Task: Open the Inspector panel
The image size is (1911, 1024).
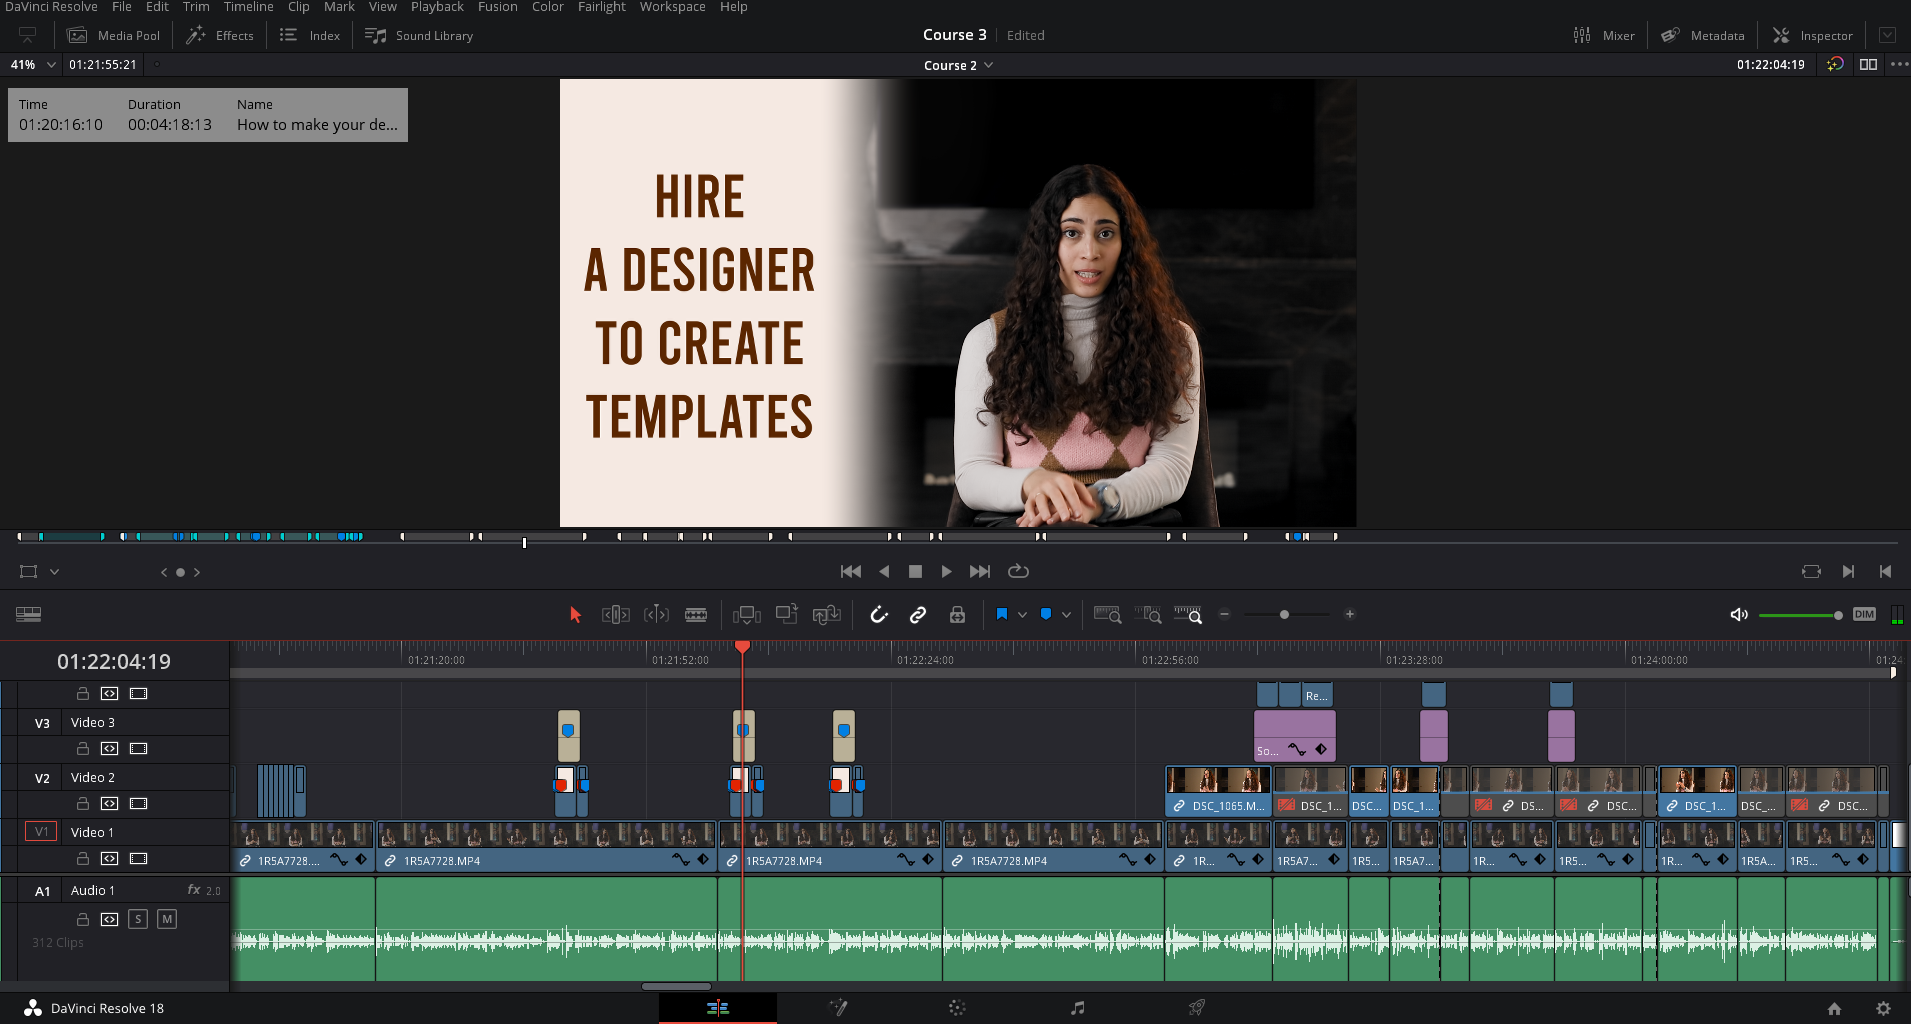Action: [1812, 35]
